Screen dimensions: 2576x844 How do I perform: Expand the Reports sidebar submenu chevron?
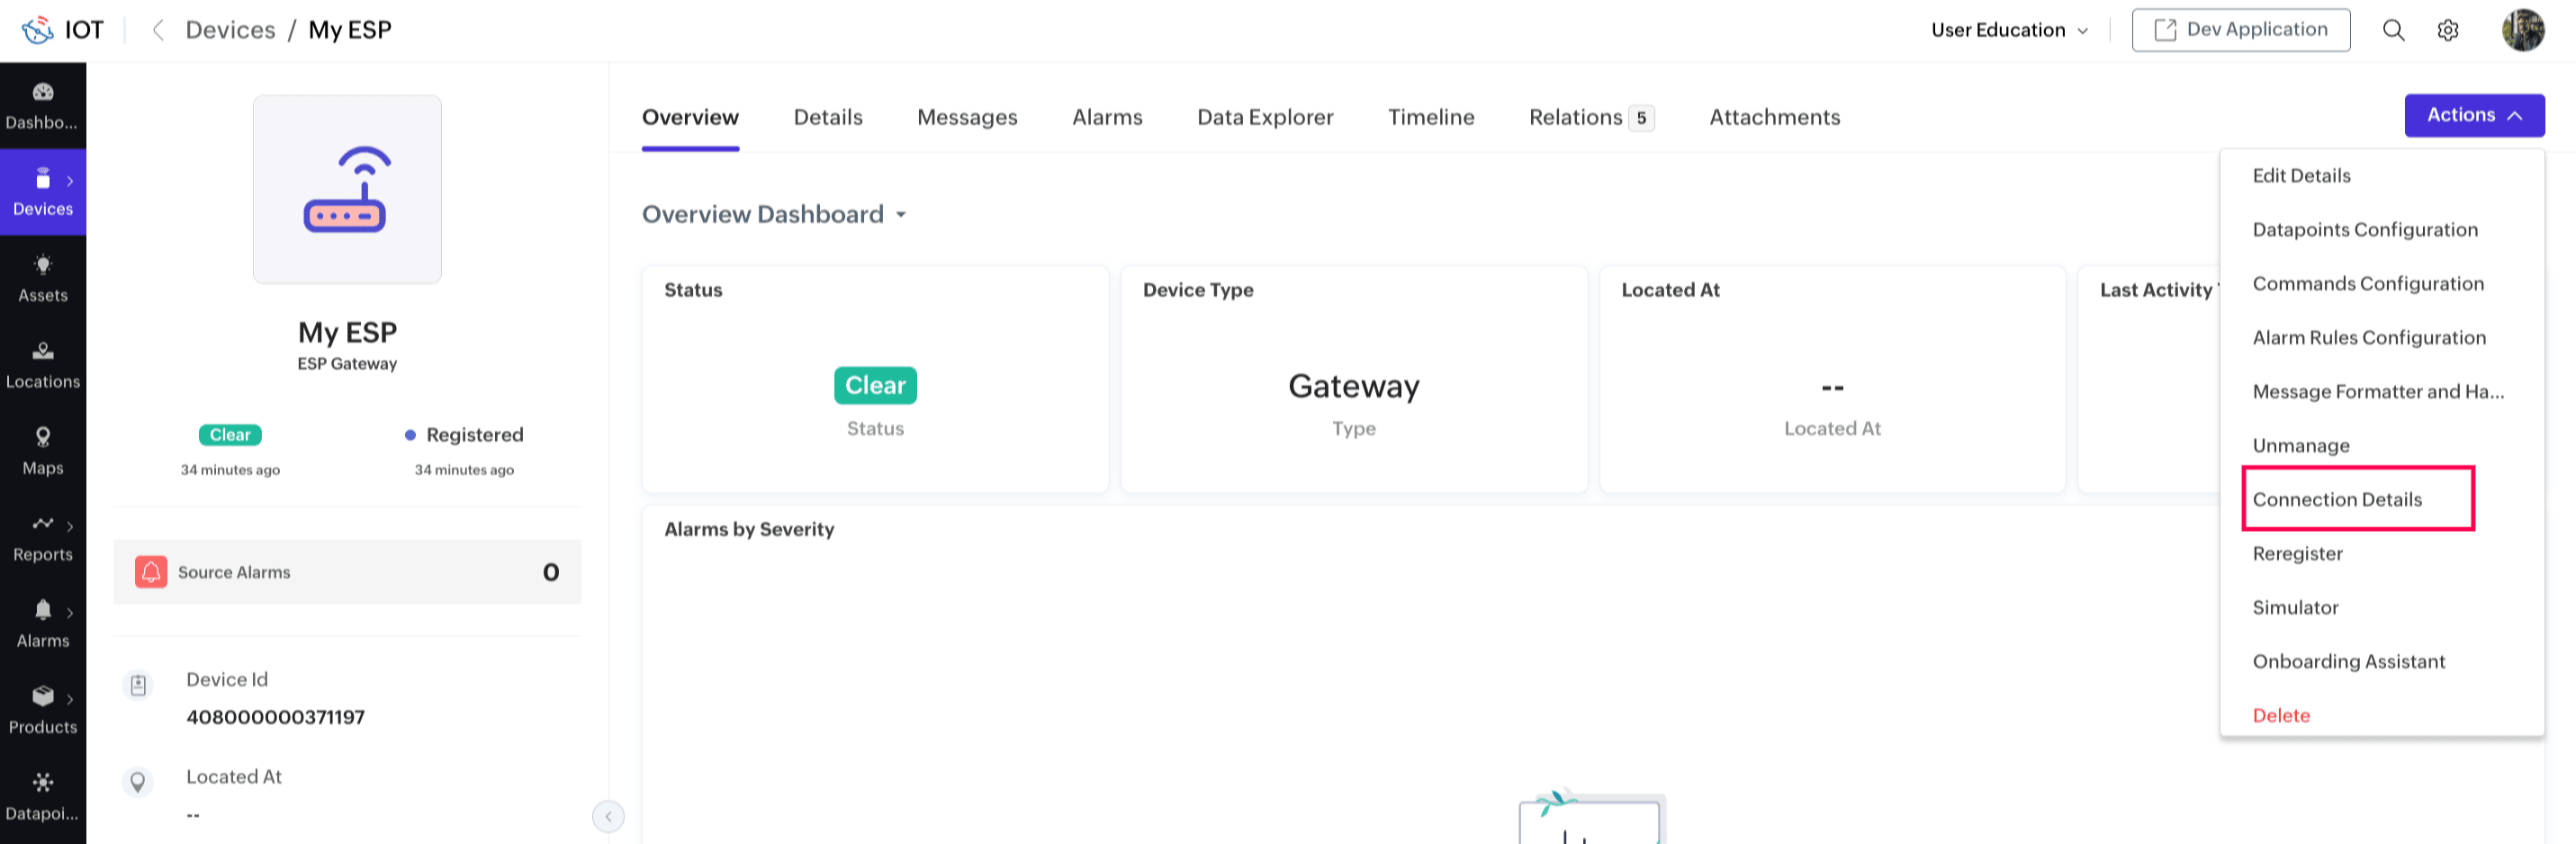click(x=70, y=526)
